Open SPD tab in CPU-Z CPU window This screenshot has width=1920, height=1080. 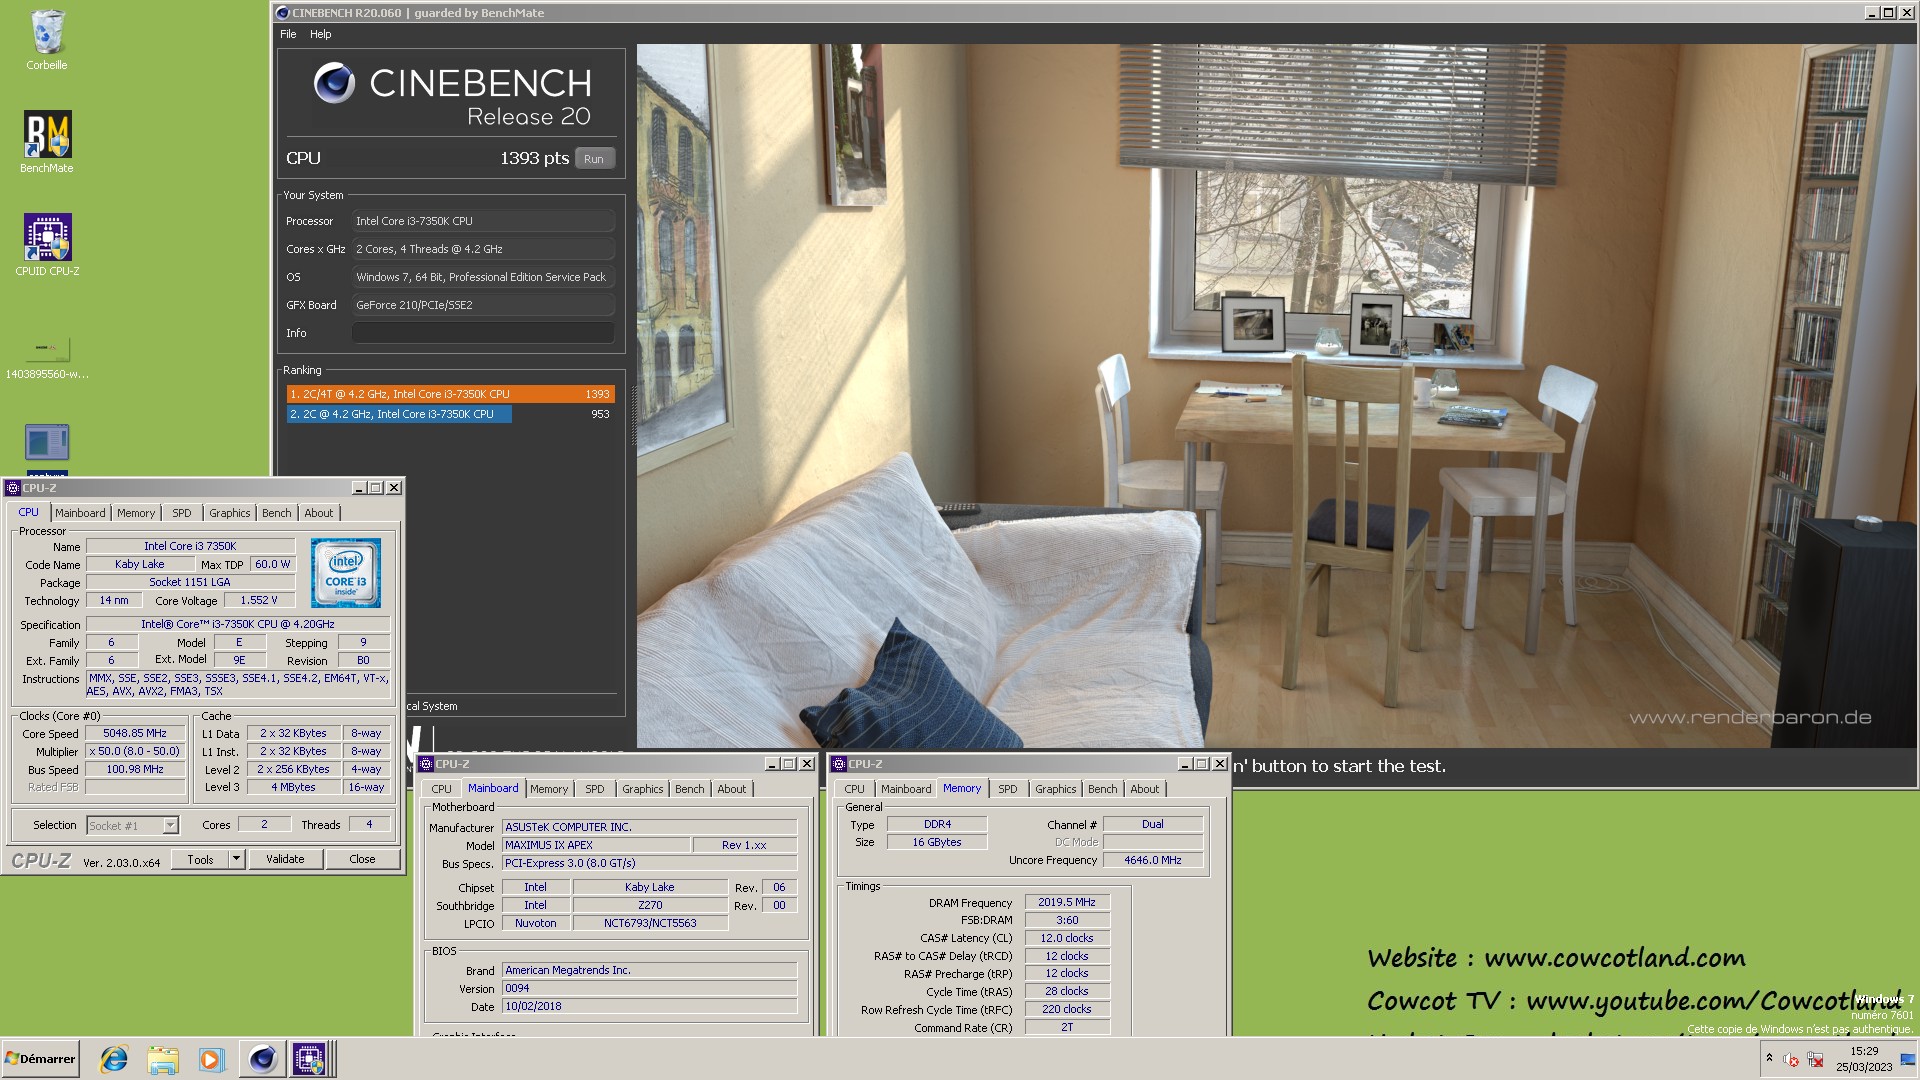[181, 513]
